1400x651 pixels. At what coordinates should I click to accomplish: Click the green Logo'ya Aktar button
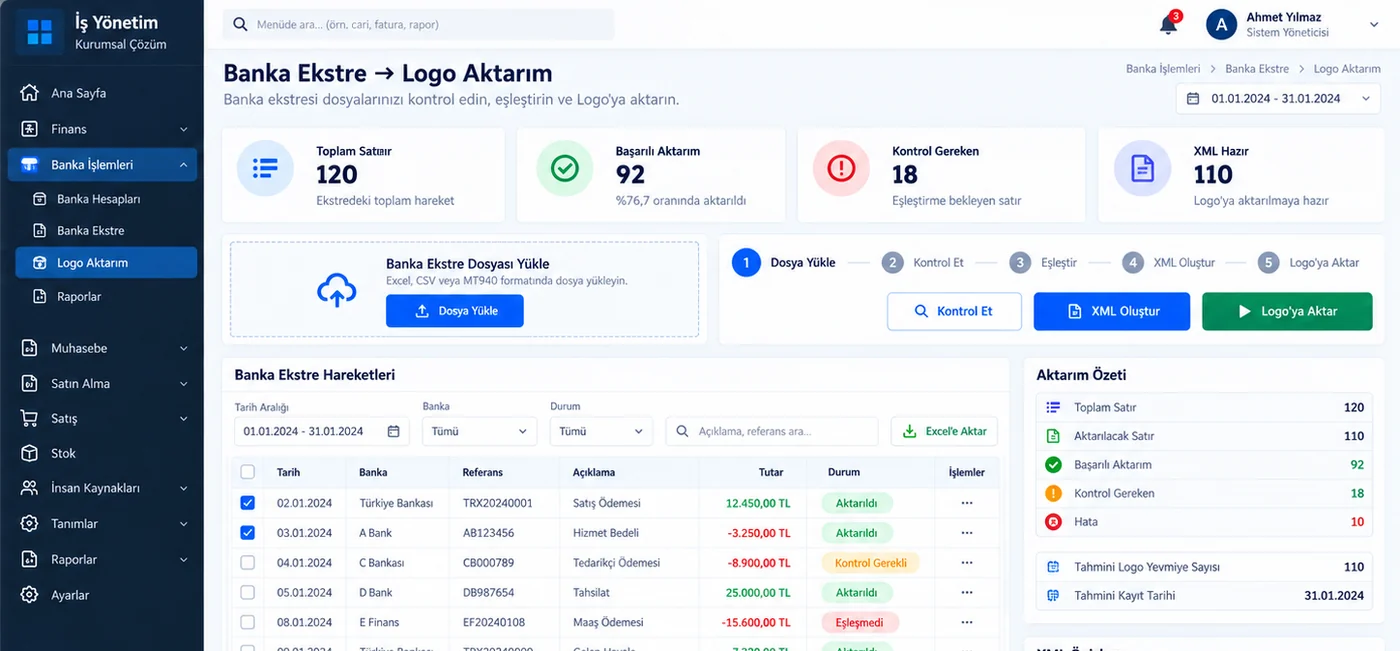(x=1287, y=311)
